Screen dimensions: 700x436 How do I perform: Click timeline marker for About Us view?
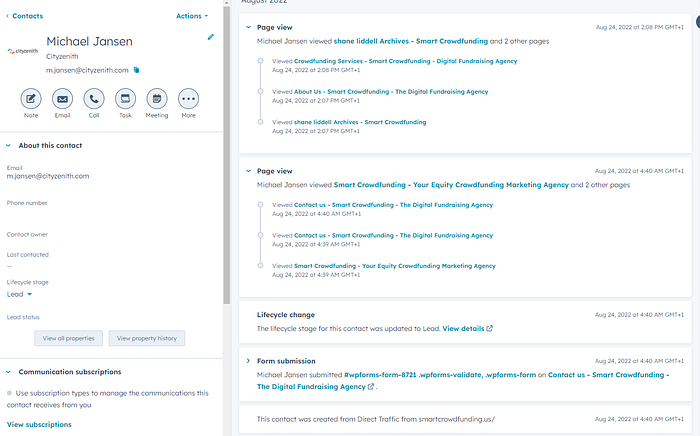[260, 91]
